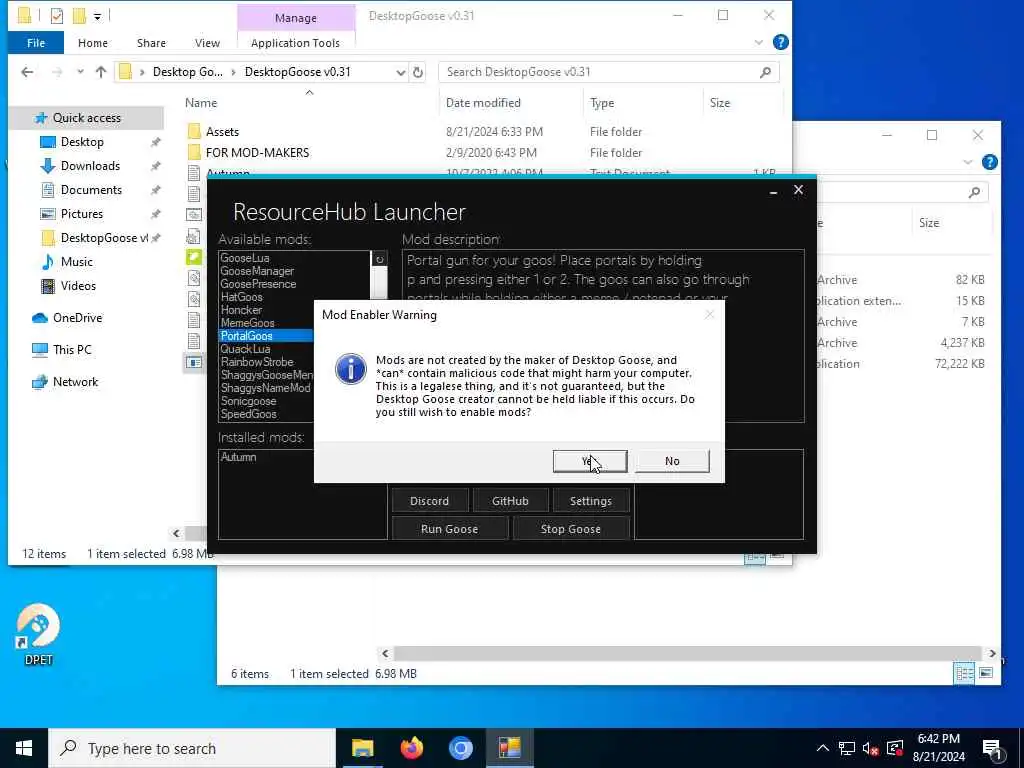Screen dimensions: 1024x768
Task: Open the Quick Access Toolbar customize dropdown
Action: tap(97, 16)
